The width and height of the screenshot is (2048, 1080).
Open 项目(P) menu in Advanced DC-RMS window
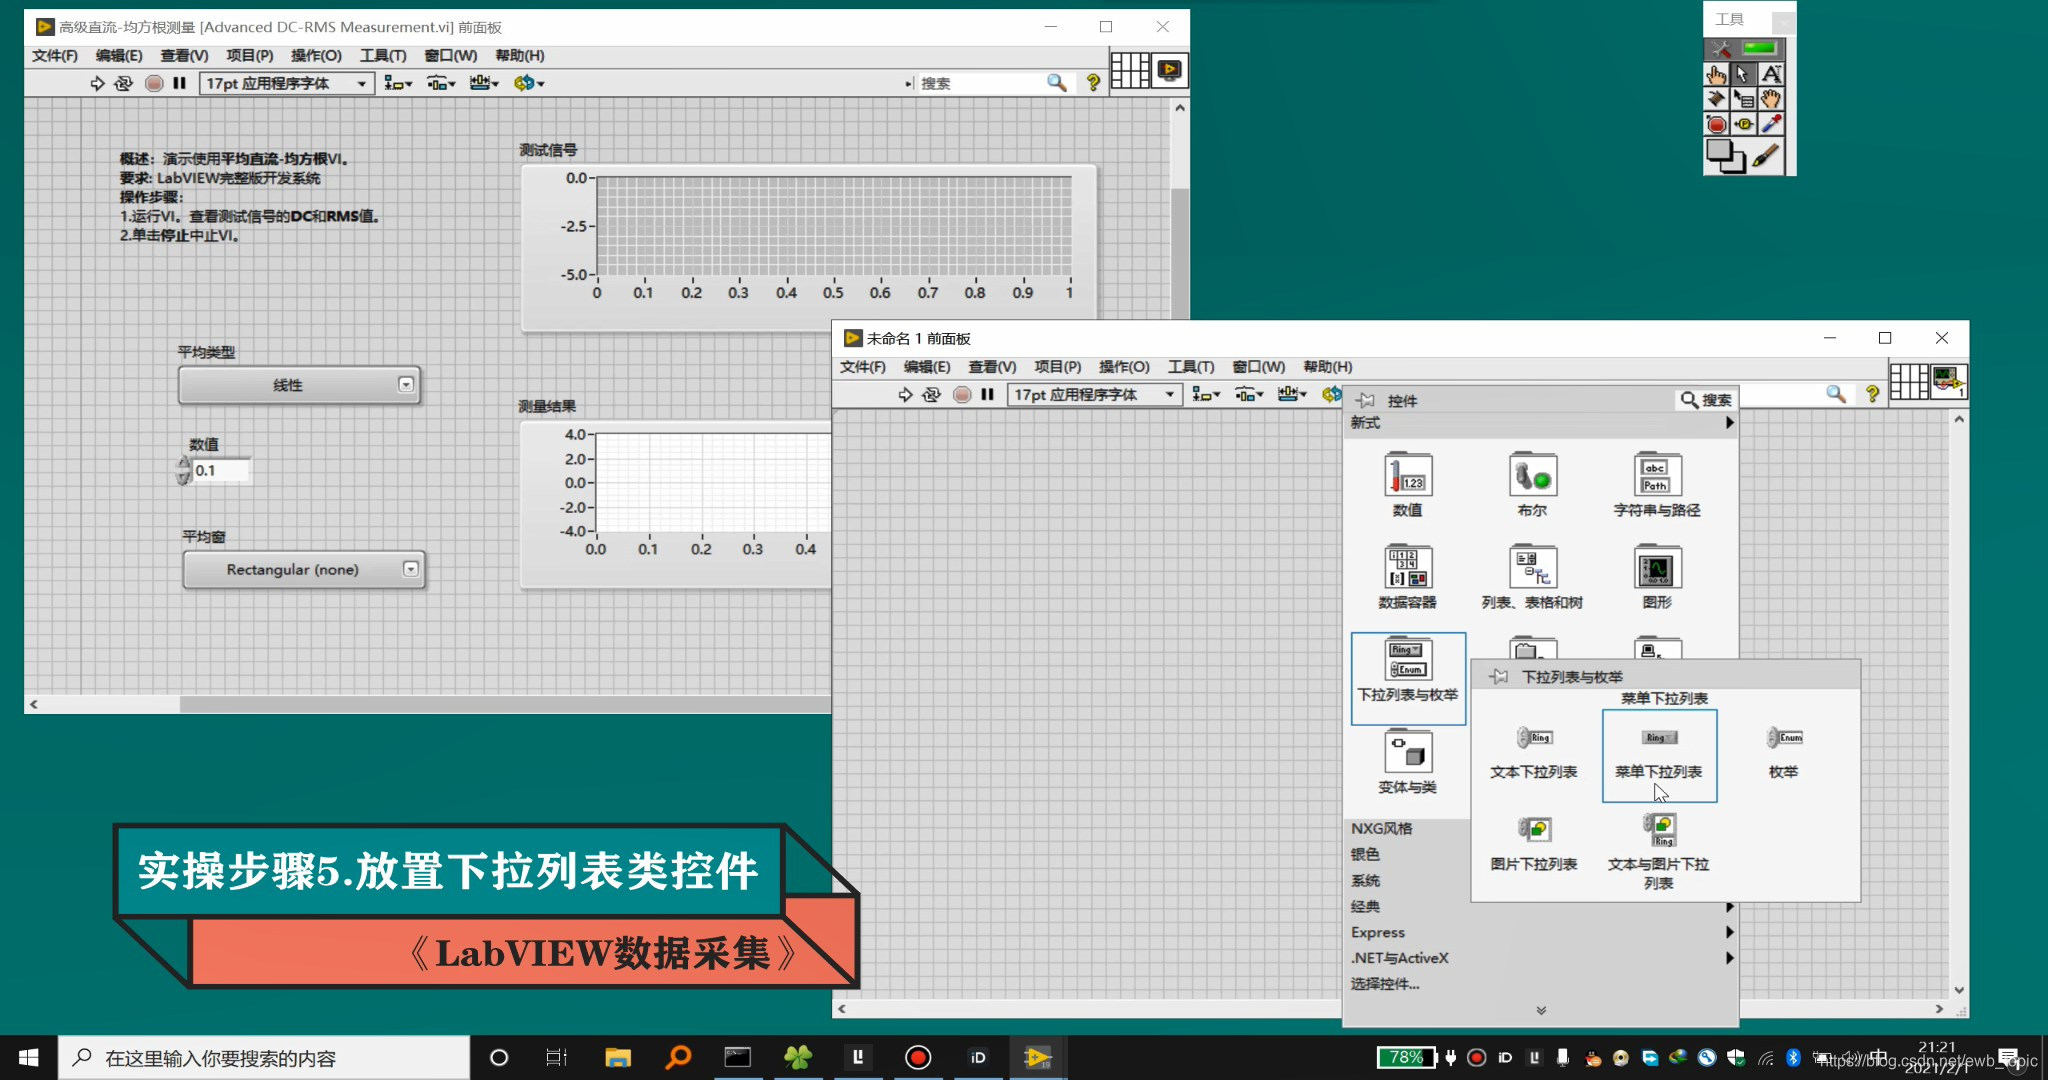(x=249, y=55)
